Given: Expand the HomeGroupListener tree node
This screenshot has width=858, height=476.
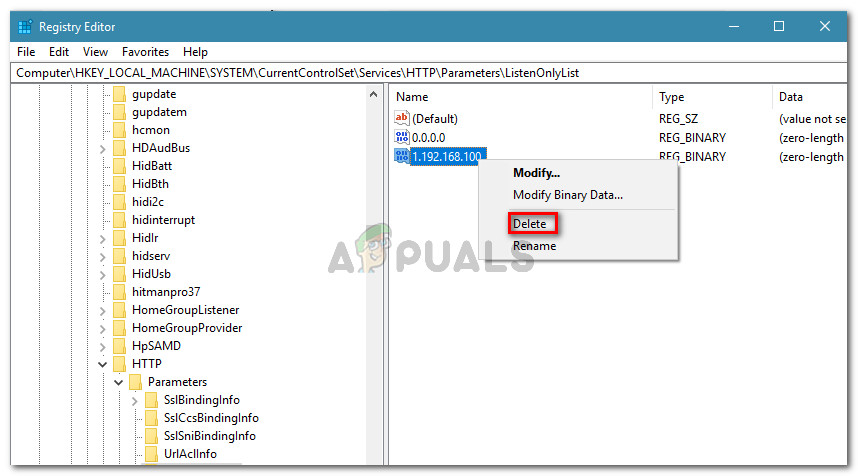Looking at the screenshot, I should 102,311.
